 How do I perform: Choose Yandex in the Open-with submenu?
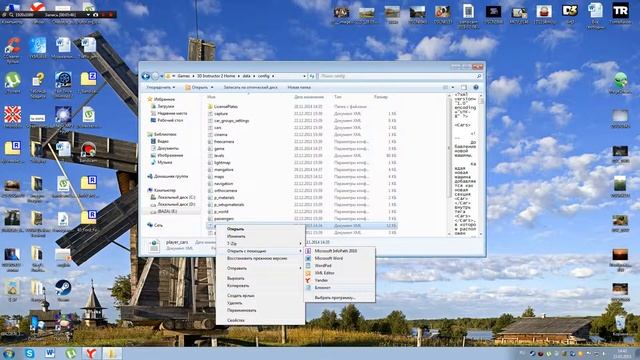click(x=321, y=280)
